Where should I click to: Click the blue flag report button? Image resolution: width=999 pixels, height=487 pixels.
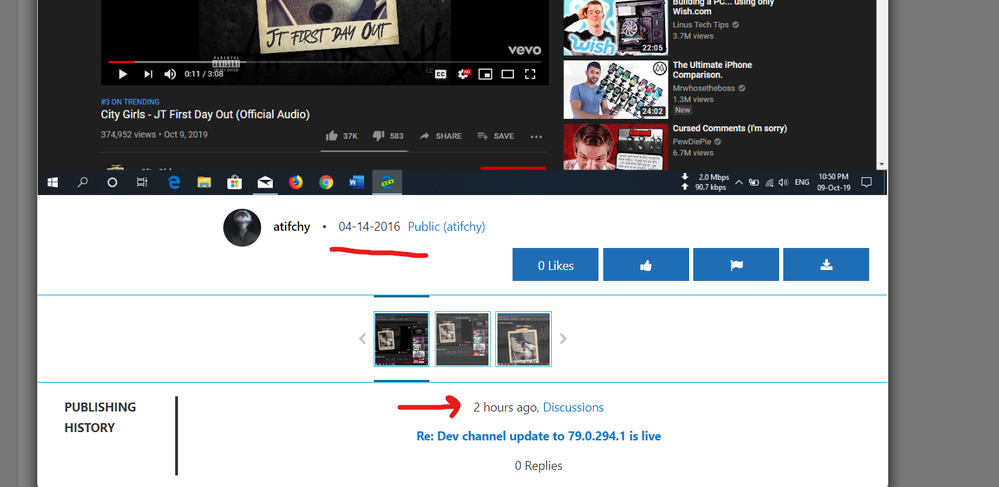pyautogui.click(x=736, y=265)
